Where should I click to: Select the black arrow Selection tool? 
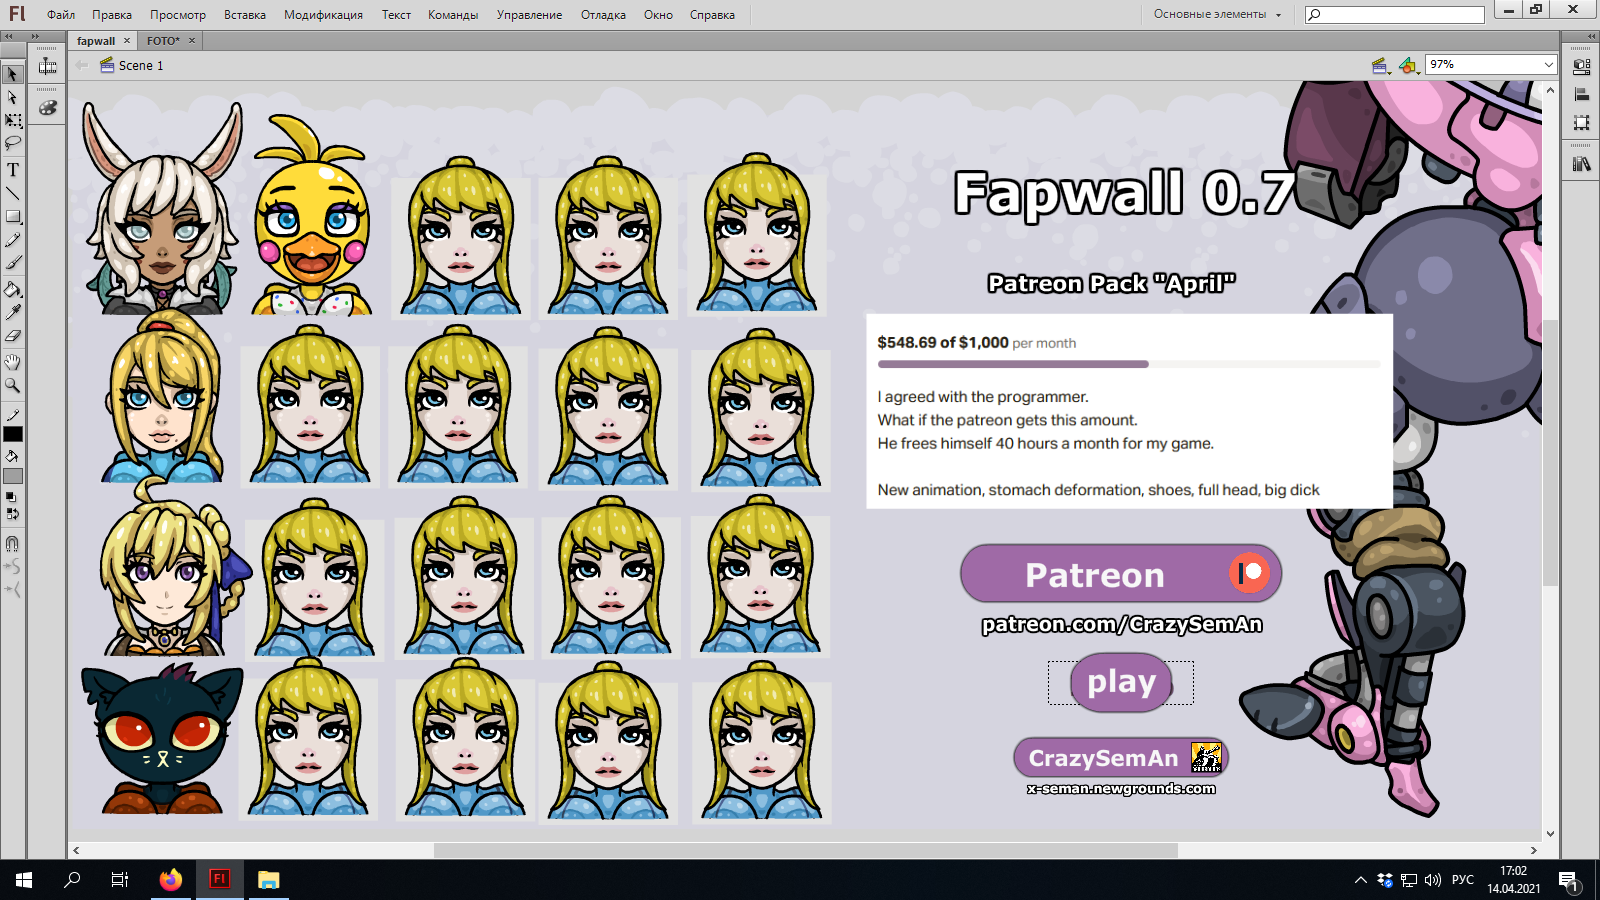(x=13, y=74)
